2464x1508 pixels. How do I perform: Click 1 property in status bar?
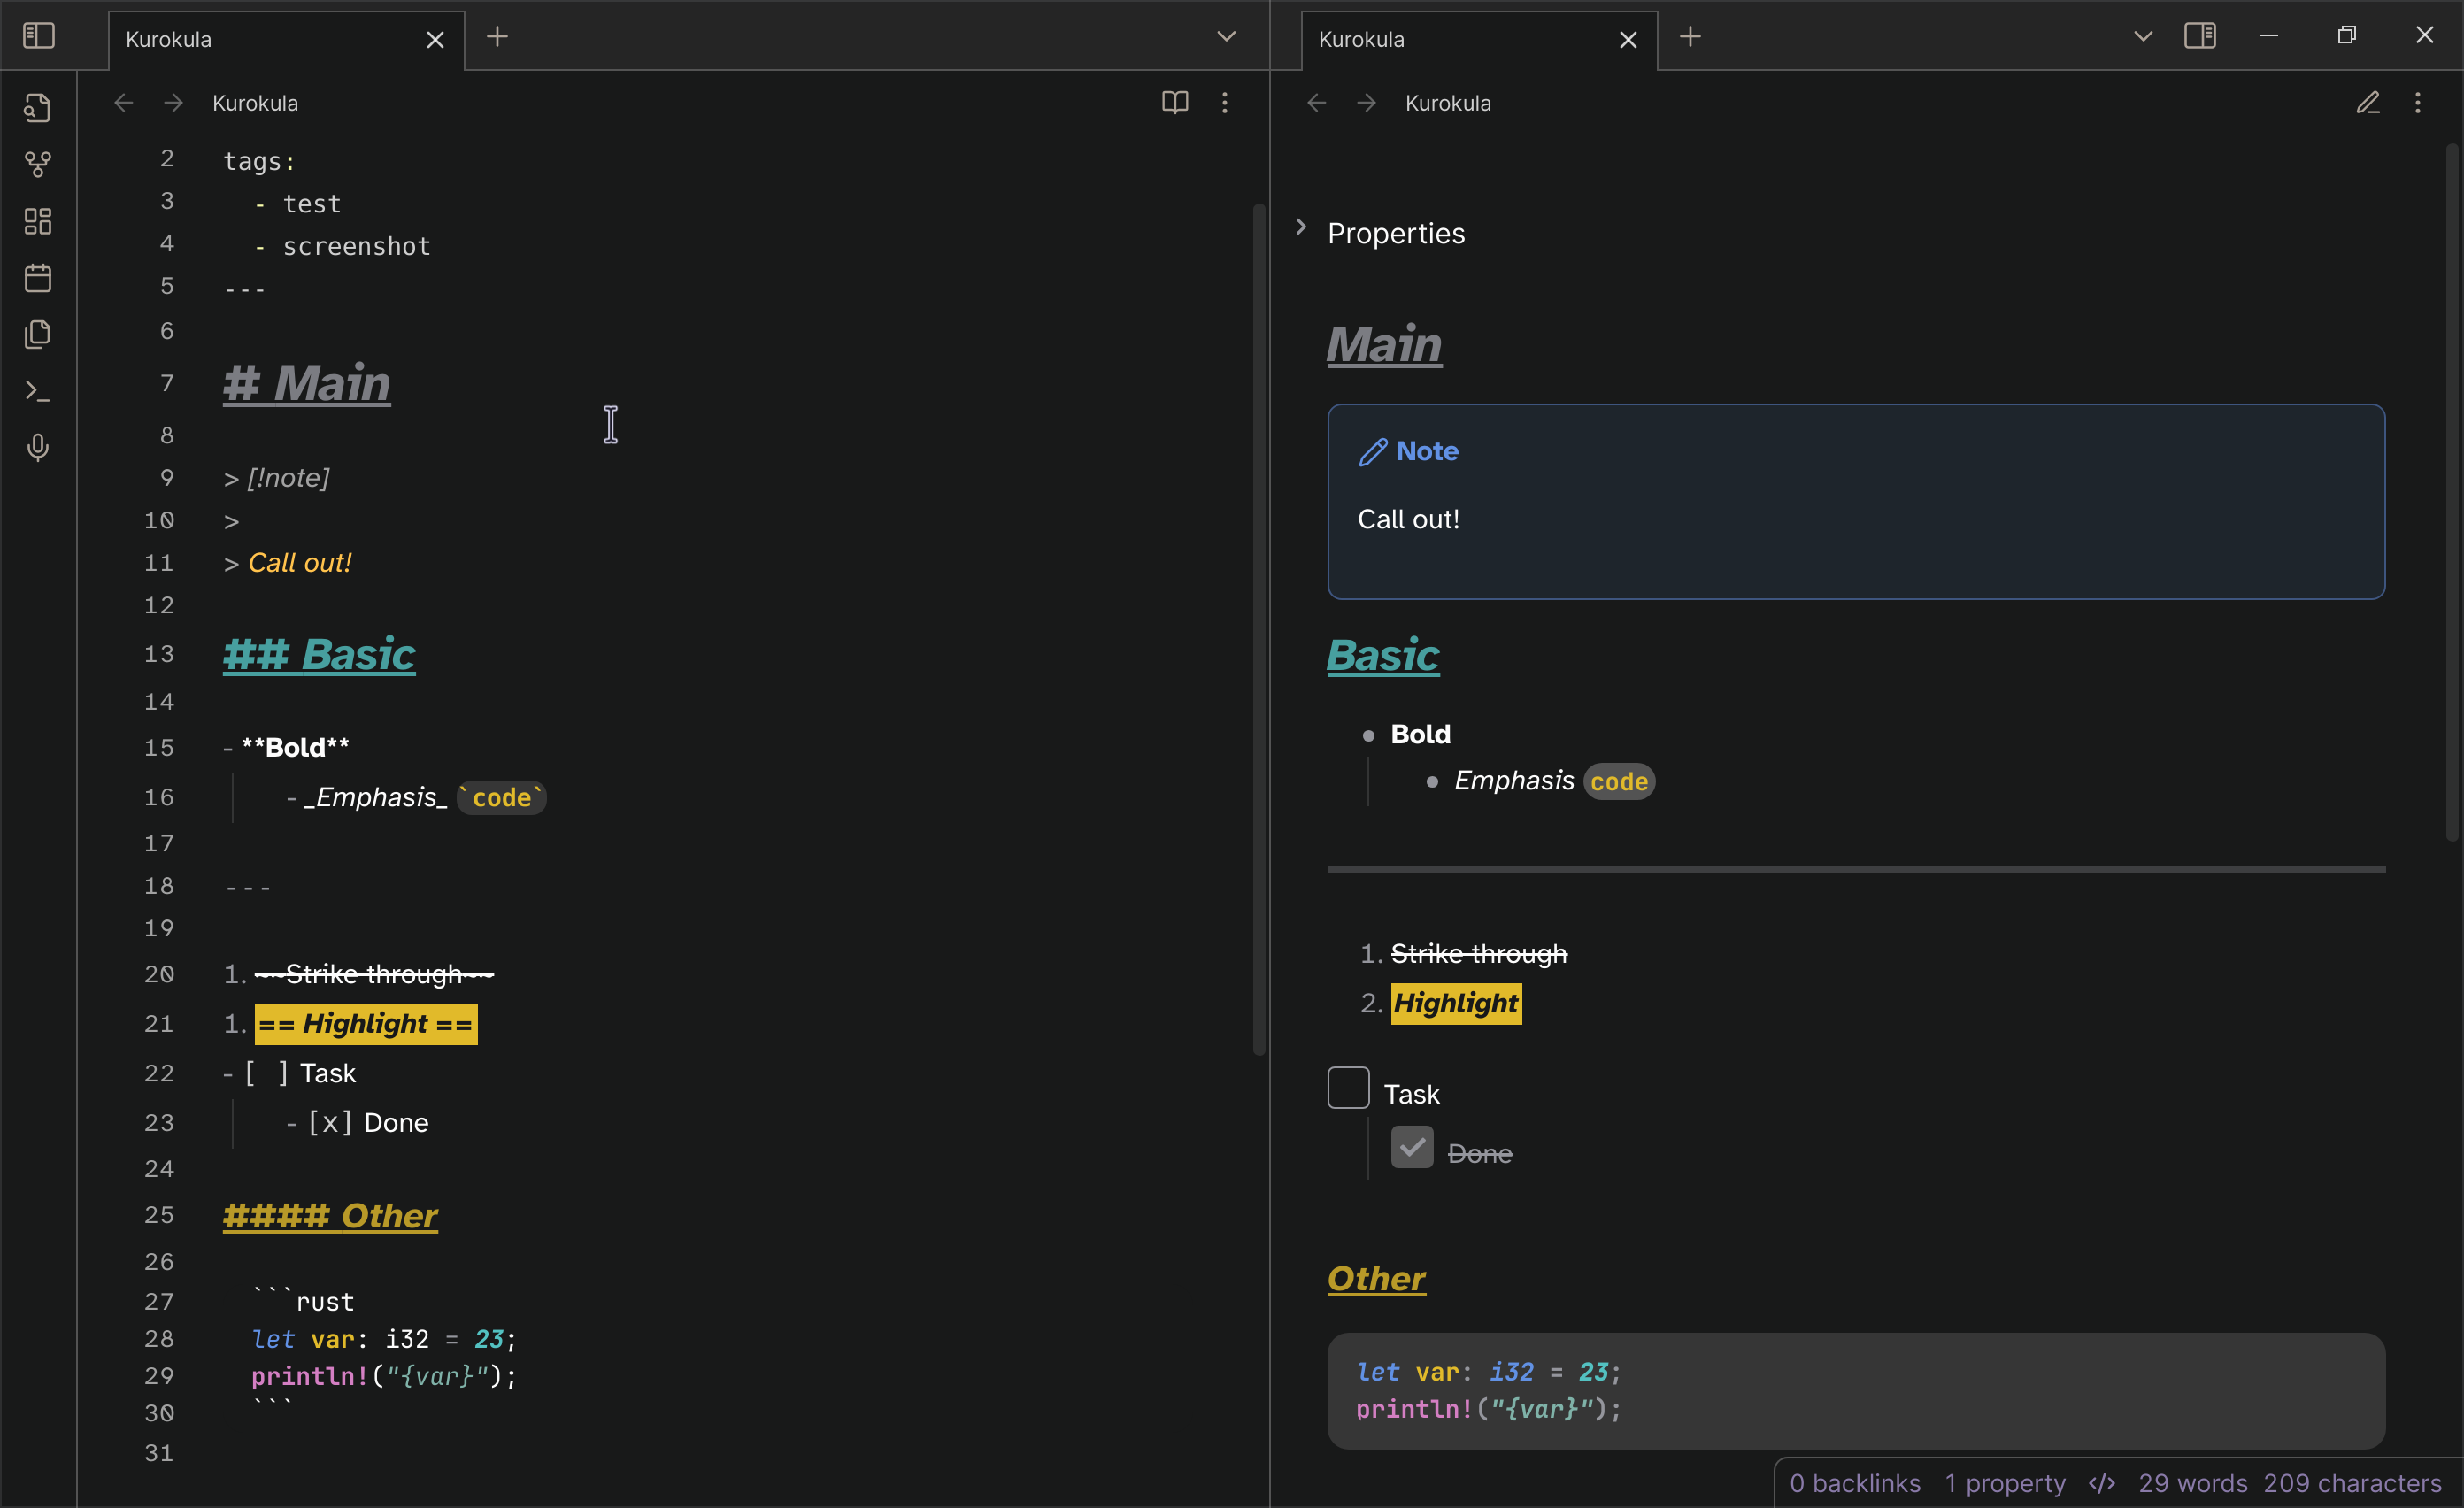coord(2005,1482)
